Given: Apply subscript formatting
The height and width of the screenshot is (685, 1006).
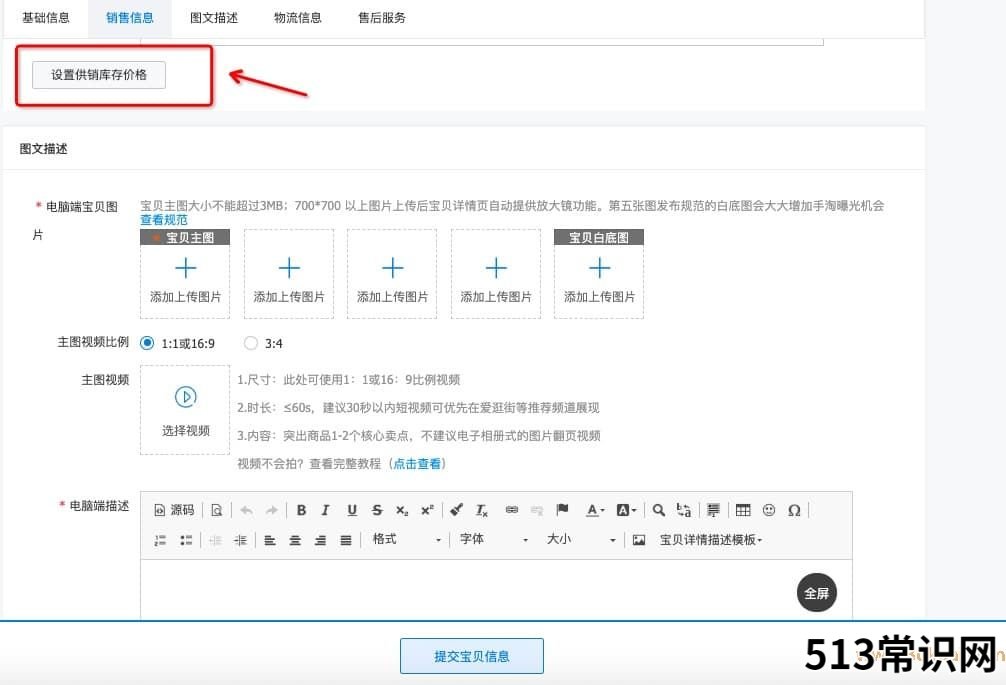Looking at the screenshot, I should click(402, 510).
